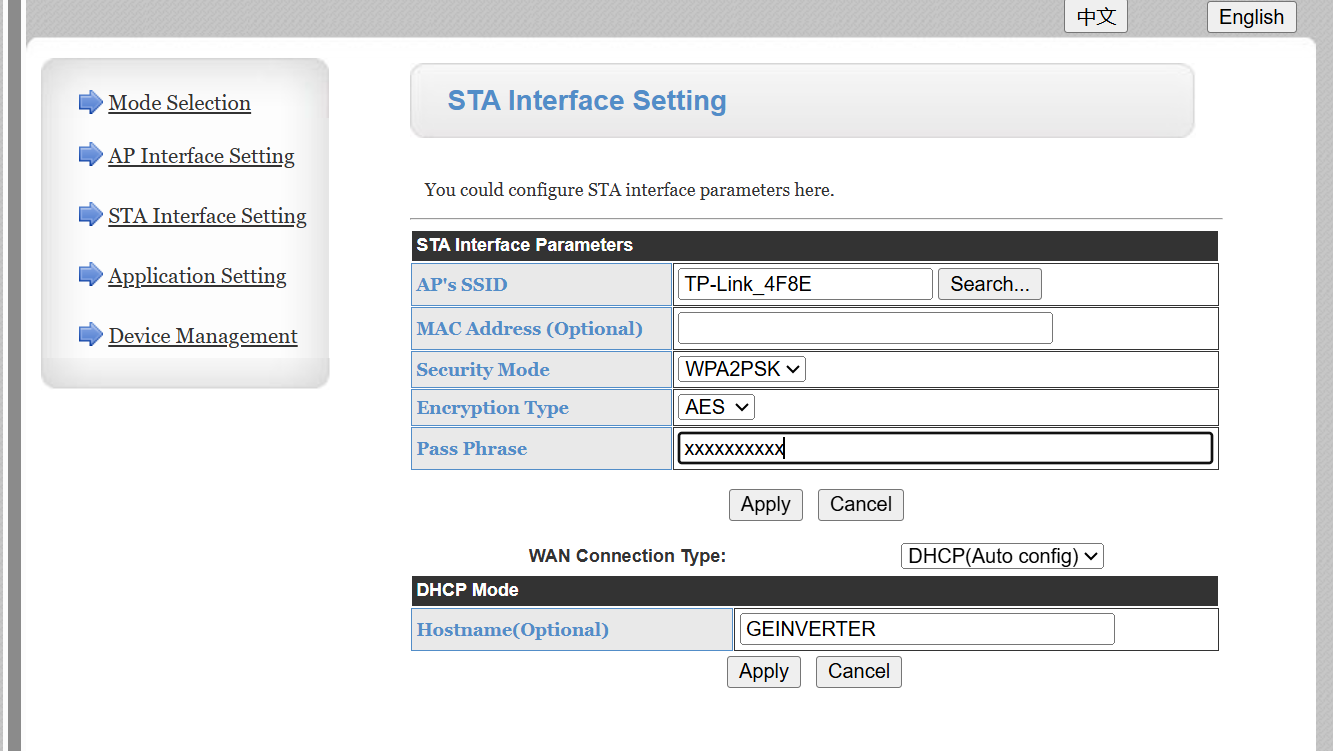
Task: Open Device Management page
Action: coord(203,336)
